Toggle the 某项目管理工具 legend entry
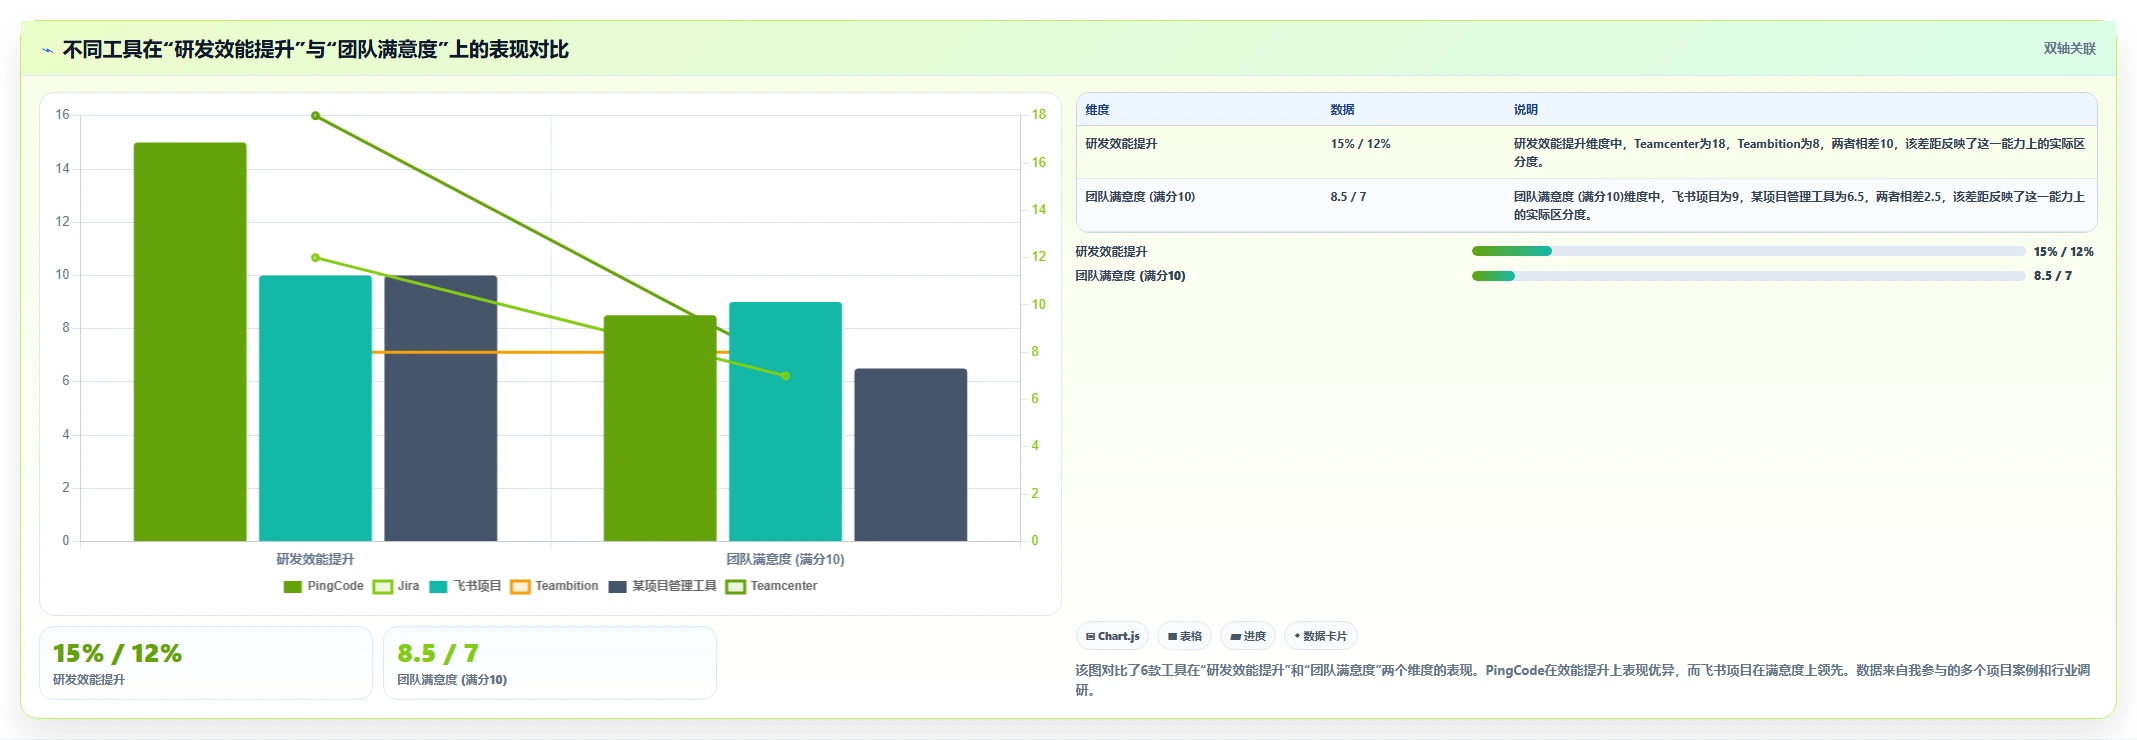Image resolution: width=2137 pixels, height=740 pixels. point(662,586)
